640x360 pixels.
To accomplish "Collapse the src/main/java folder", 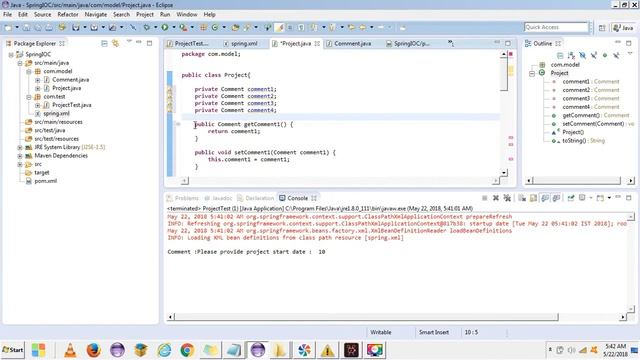I will click(20, 63).
